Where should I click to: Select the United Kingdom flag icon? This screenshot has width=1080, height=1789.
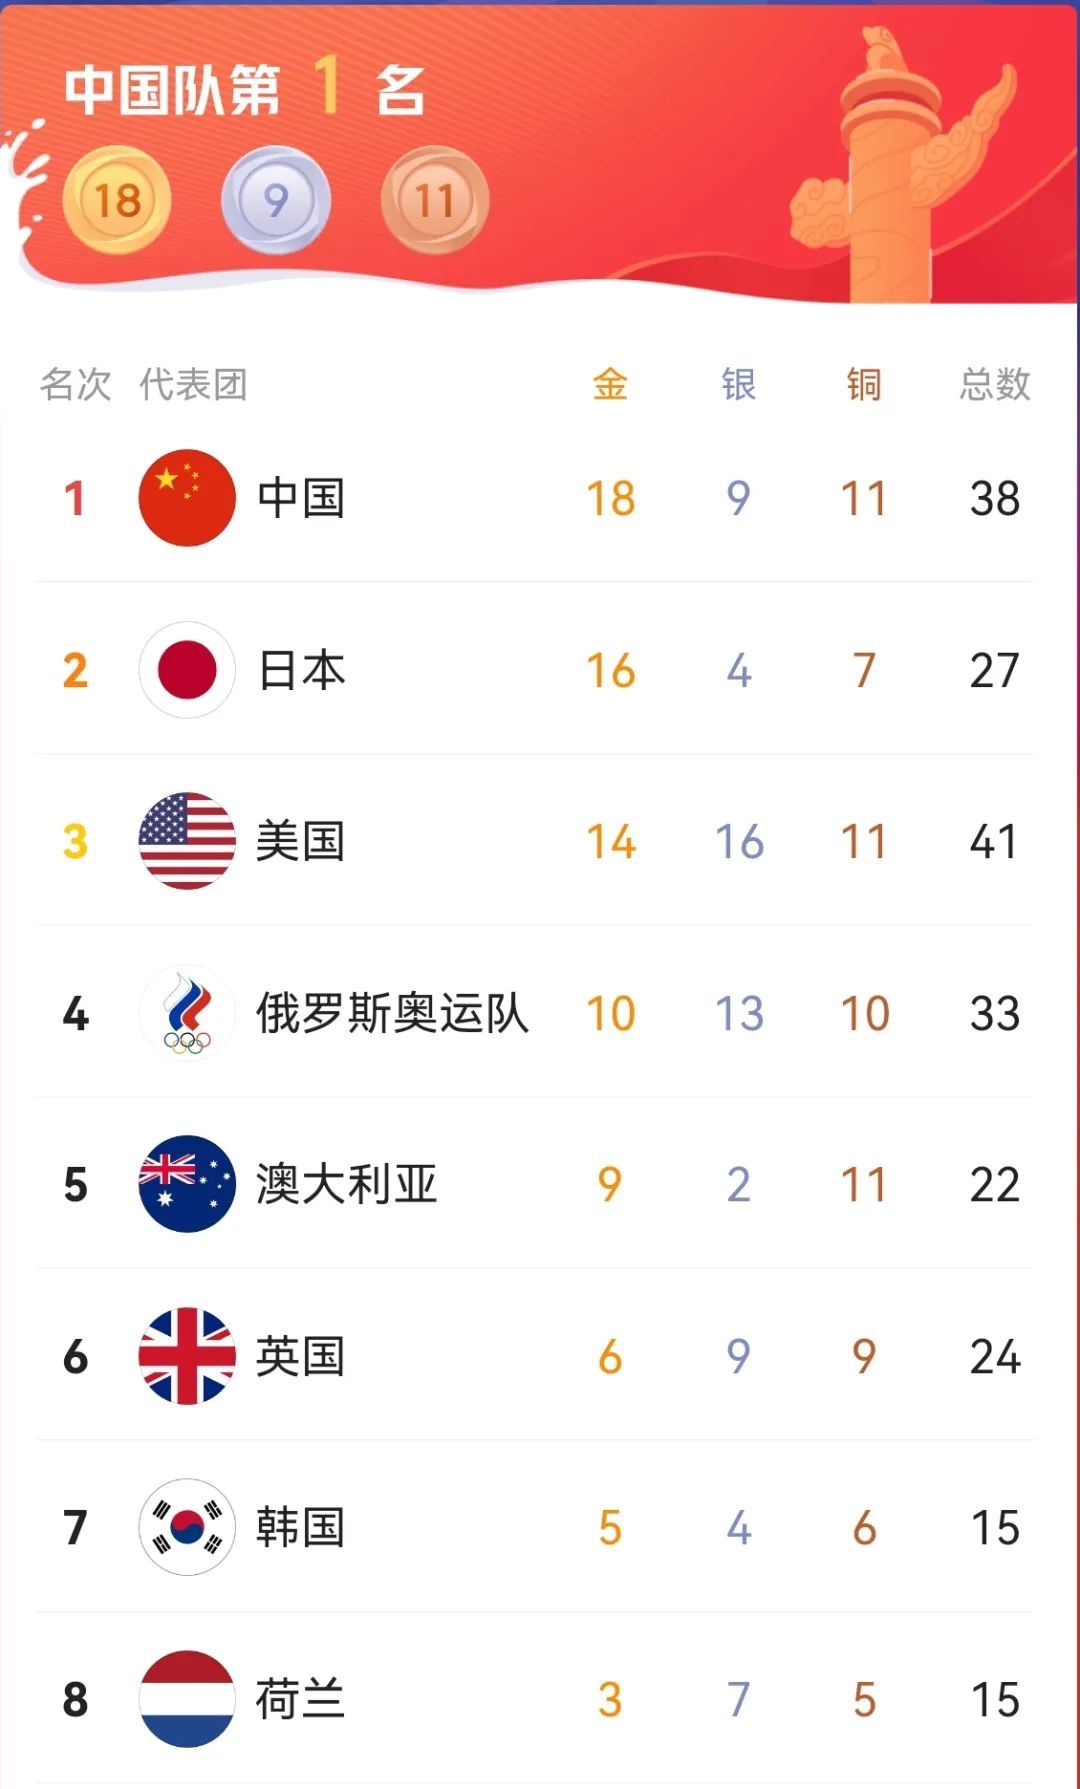(x=187, y=1356)
